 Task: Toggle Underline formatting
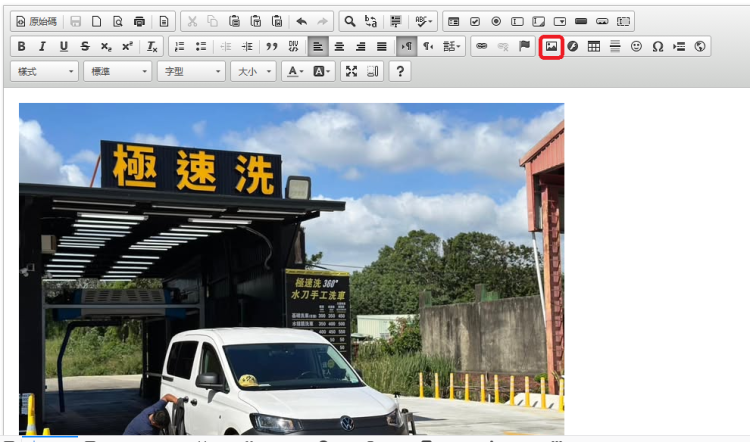64,46
